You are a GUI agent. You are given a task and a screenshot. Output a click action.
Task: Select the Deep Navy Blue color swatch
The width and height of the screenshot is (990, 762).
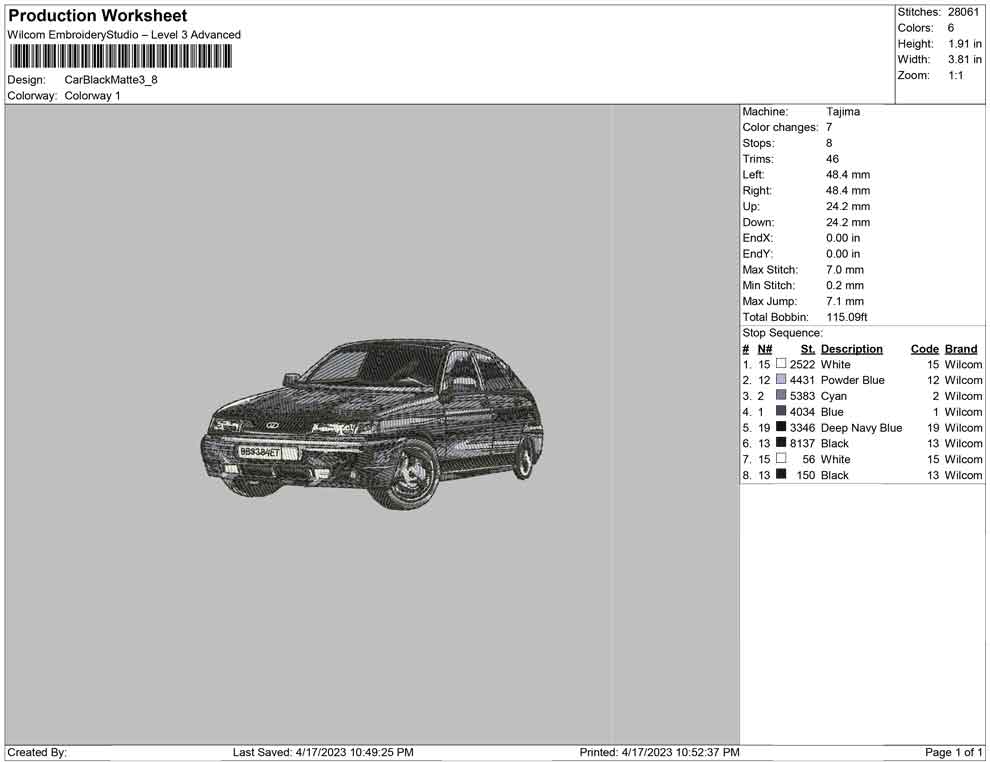tap(781, 427)
